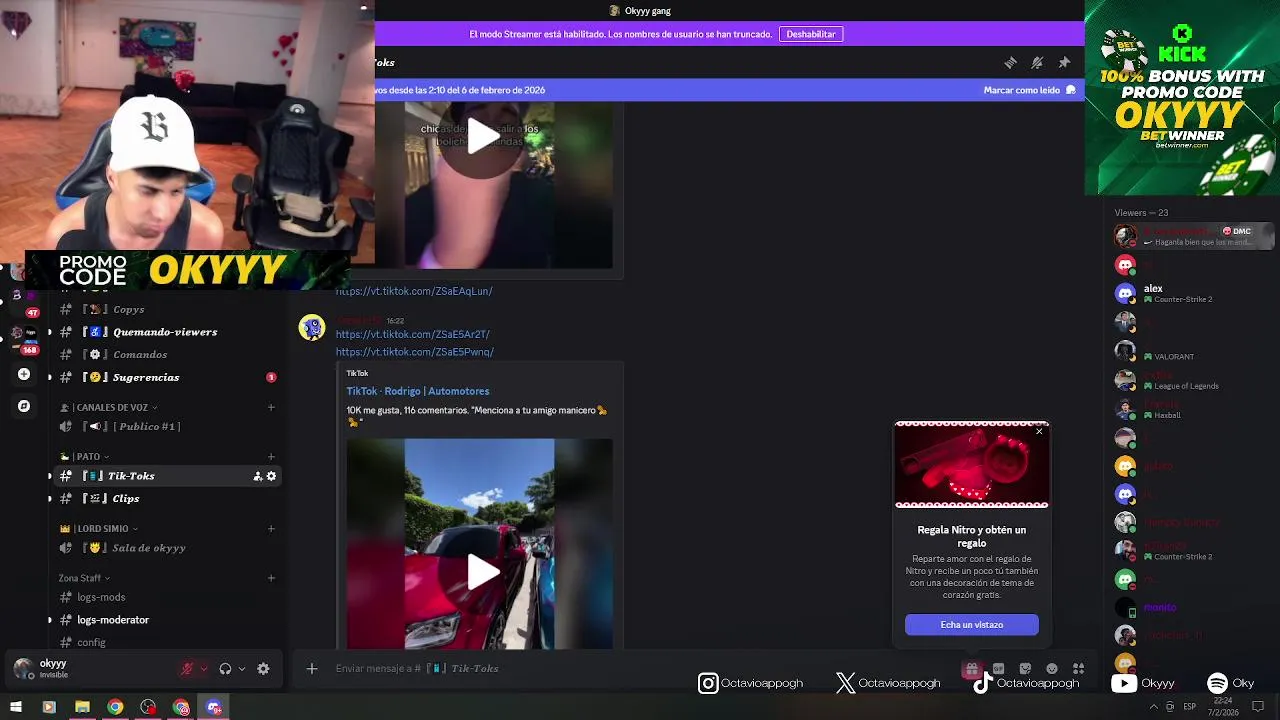1280x720 pixels.
Task: Add channel to CANALES DE VOZ plus
Action: [271, 407]
